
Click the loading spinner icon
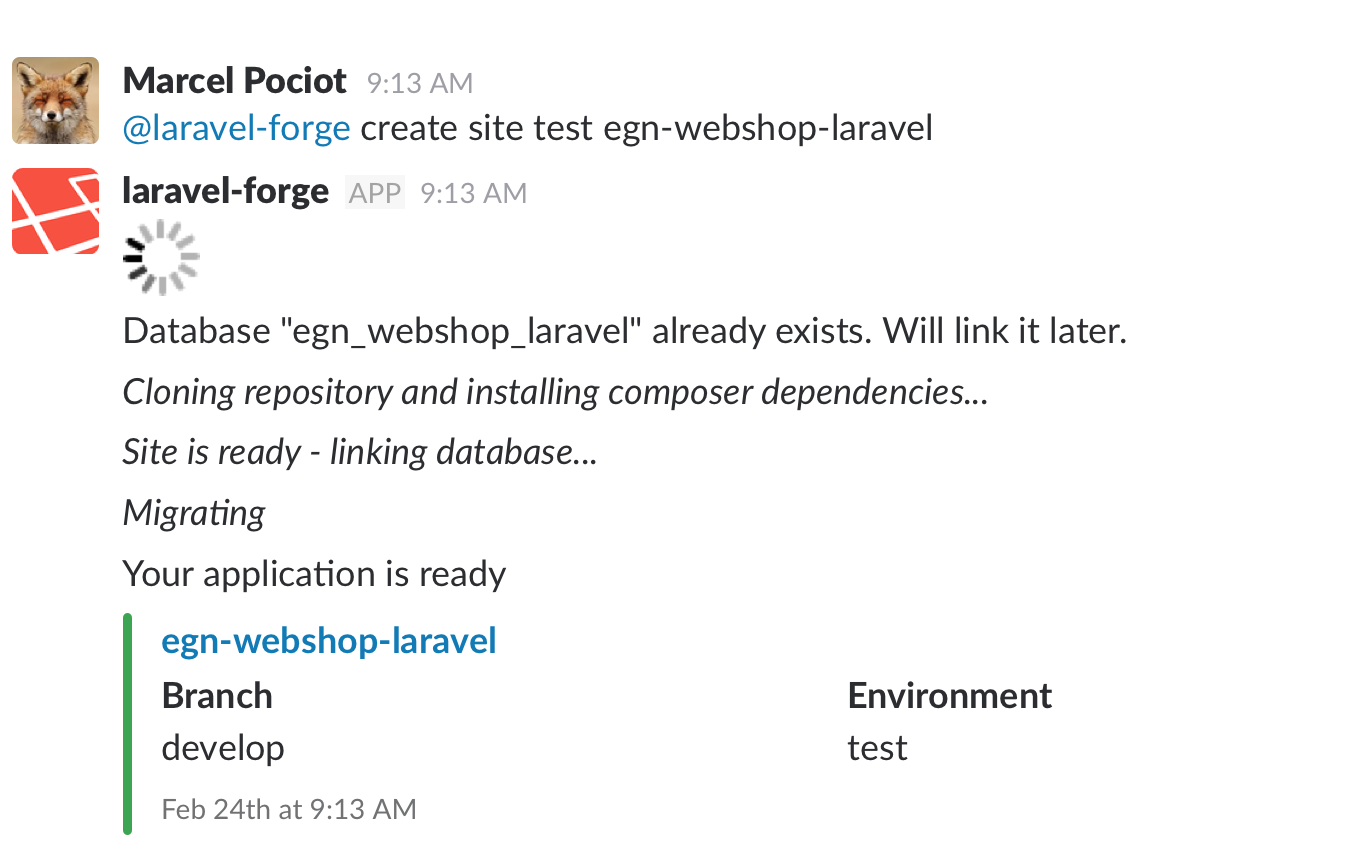pos(161,258)
